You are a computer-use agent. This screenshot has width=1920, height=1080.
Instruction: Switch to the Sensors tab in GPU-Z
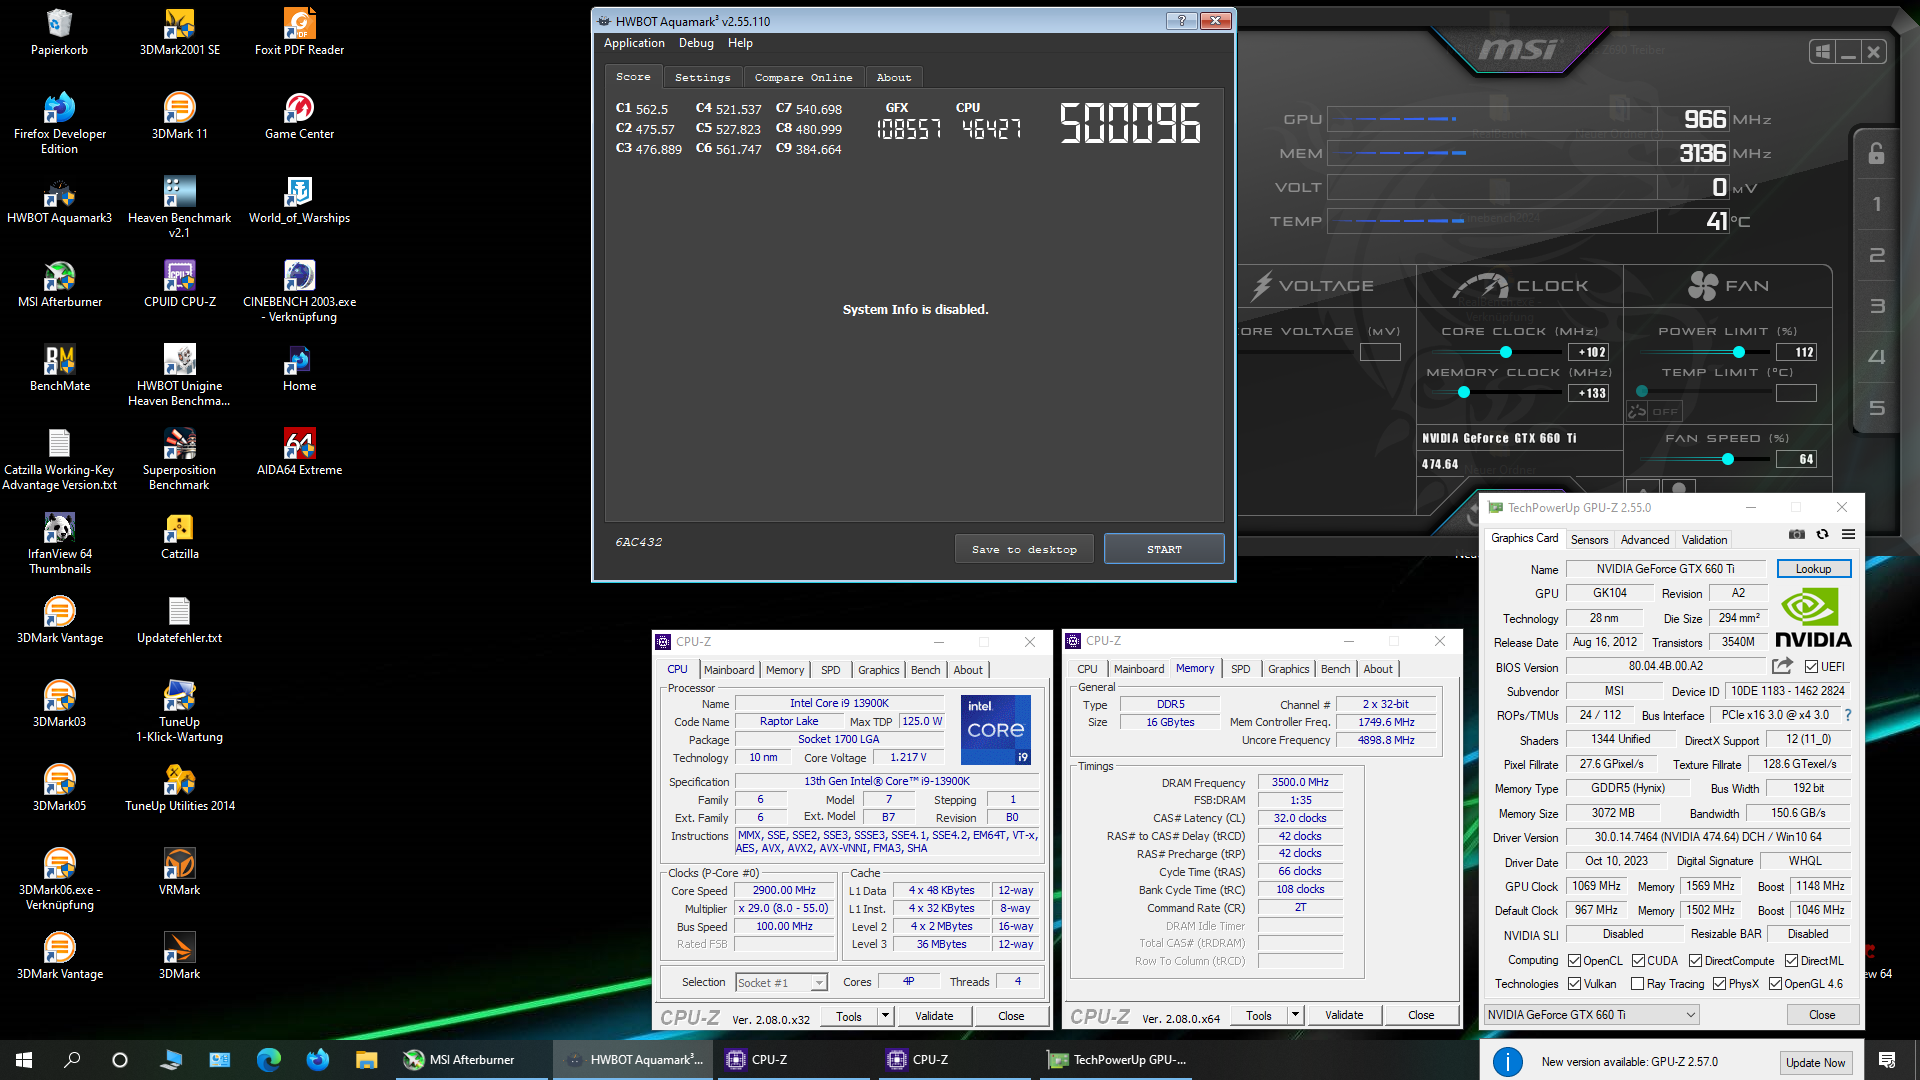click(x=1589, y=540)
